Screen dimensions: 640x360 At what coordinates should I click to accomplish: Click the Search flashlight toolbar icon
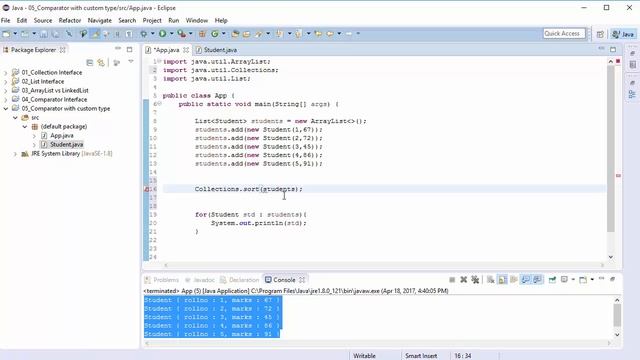pyautogui.click(x=259, y=34)
